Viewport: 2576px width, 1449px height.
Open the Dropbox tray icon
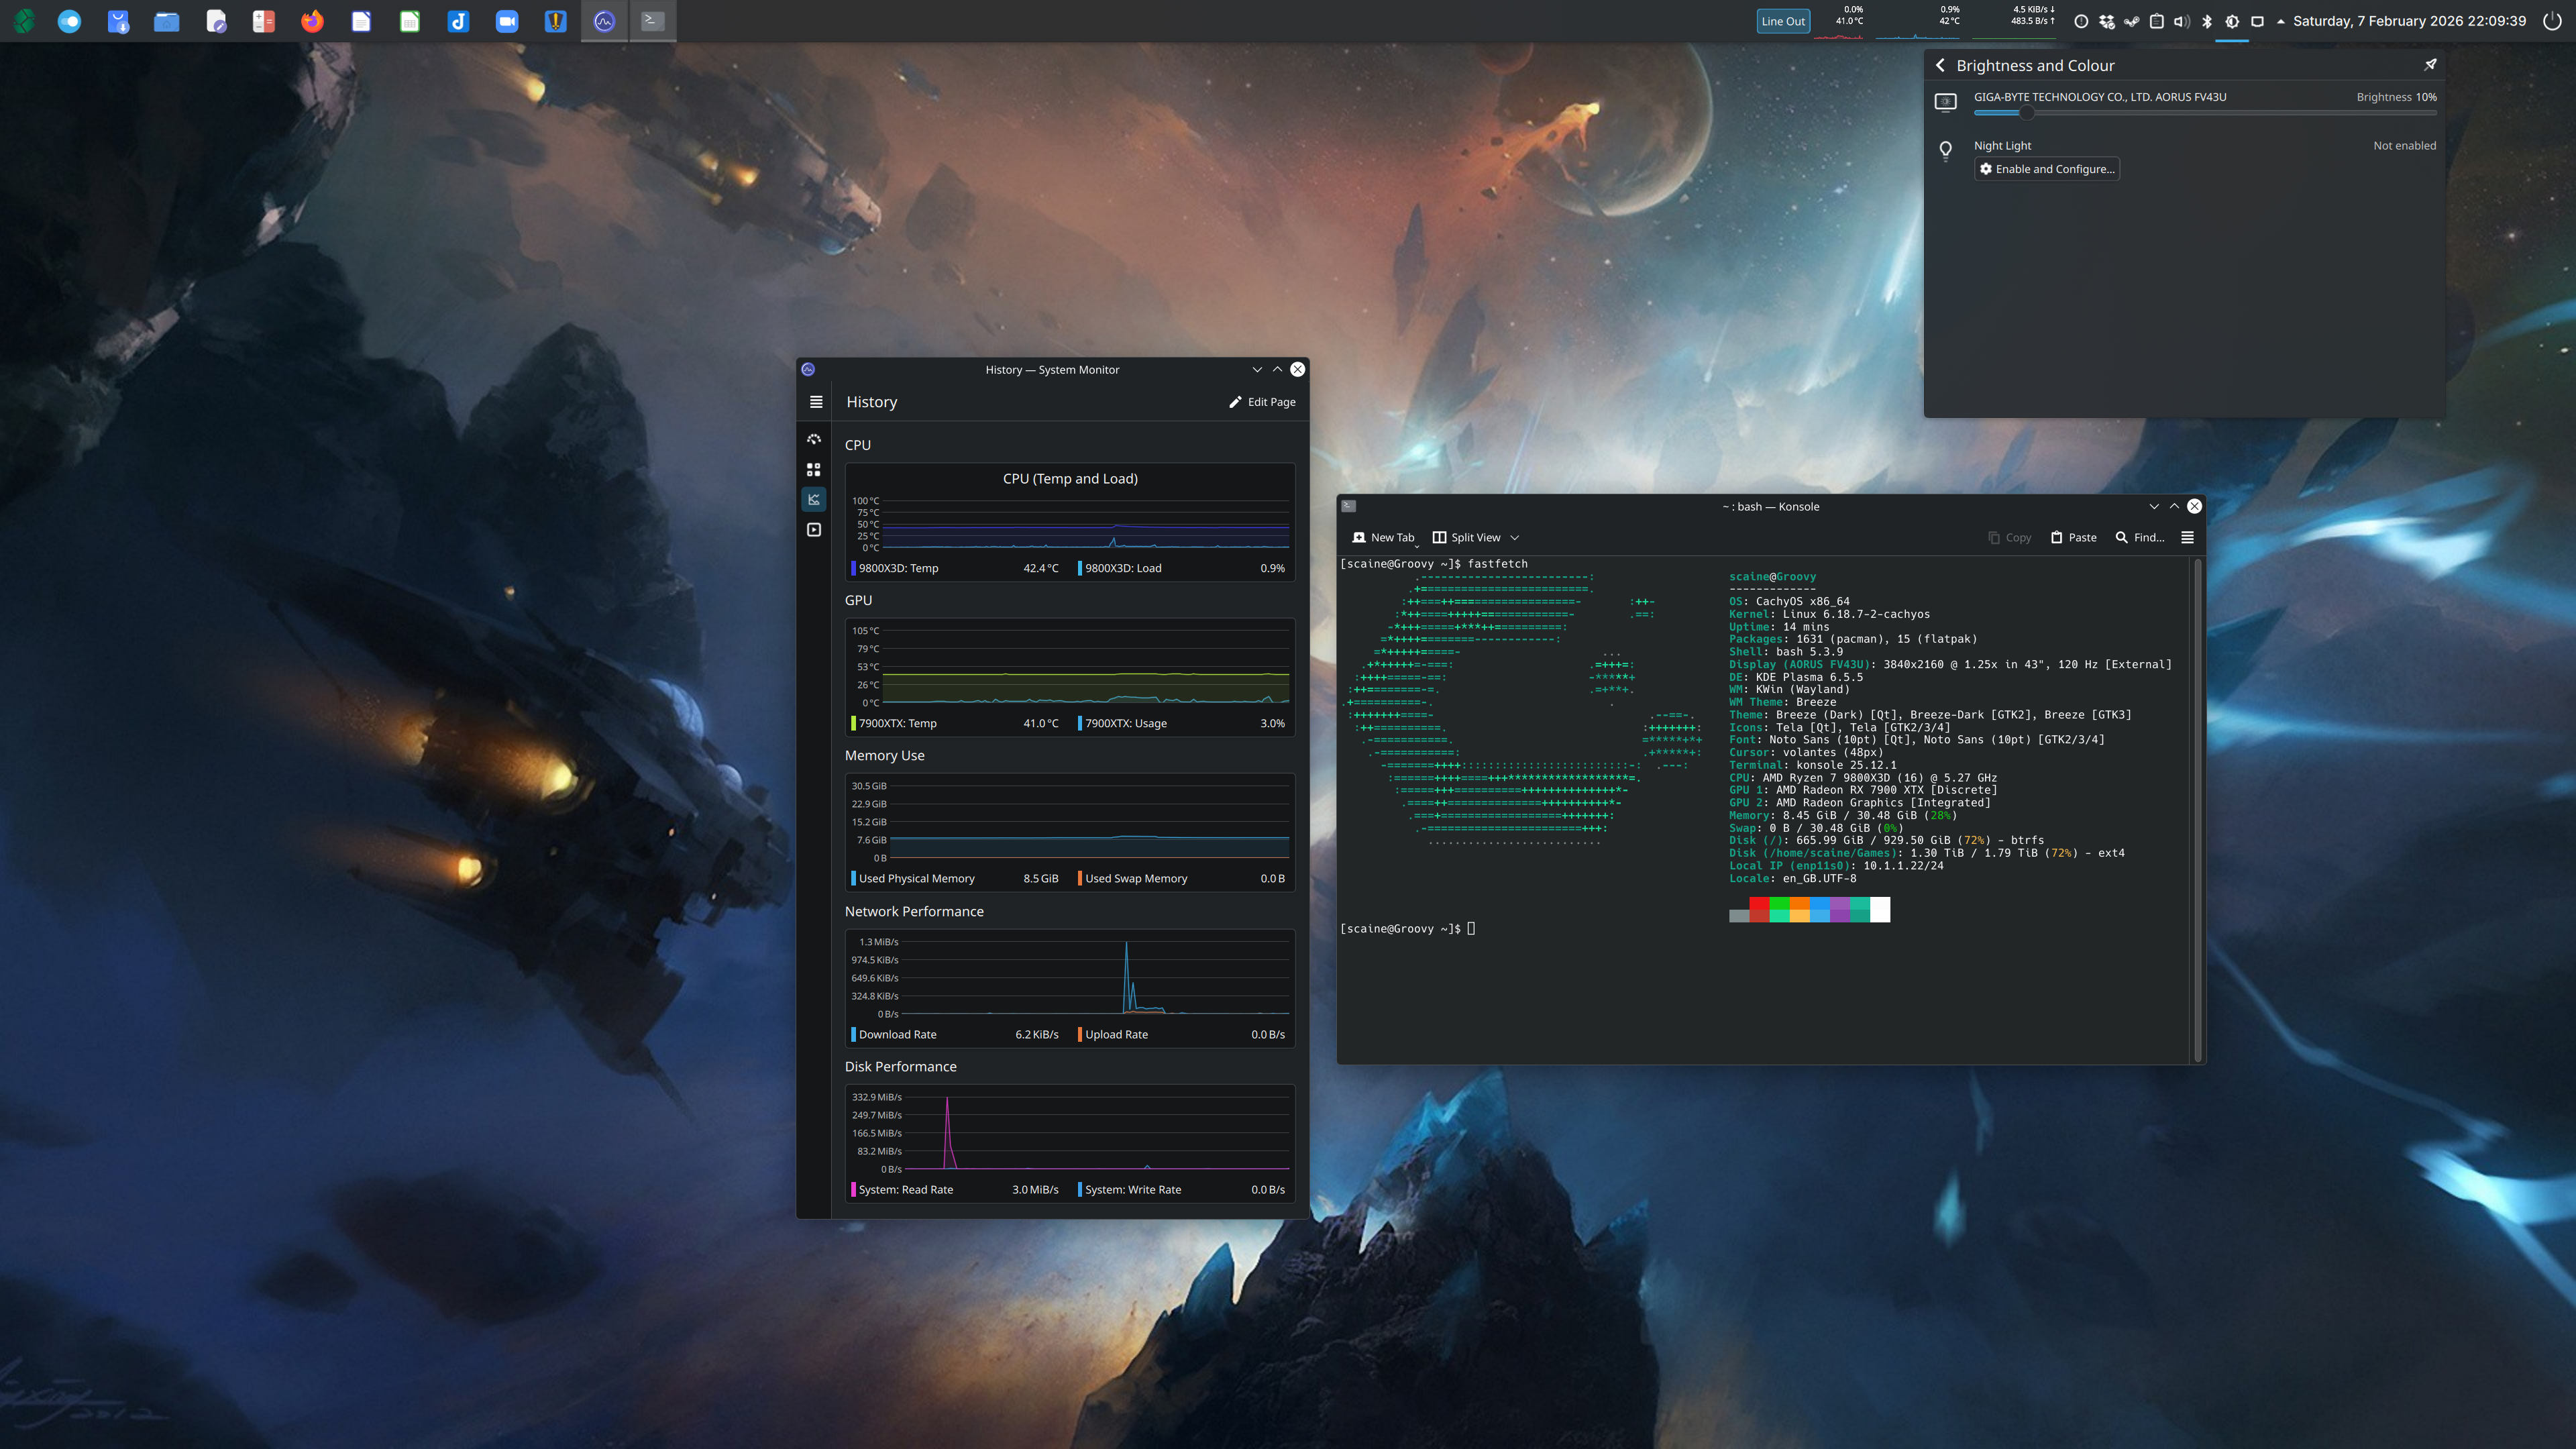2107,21
